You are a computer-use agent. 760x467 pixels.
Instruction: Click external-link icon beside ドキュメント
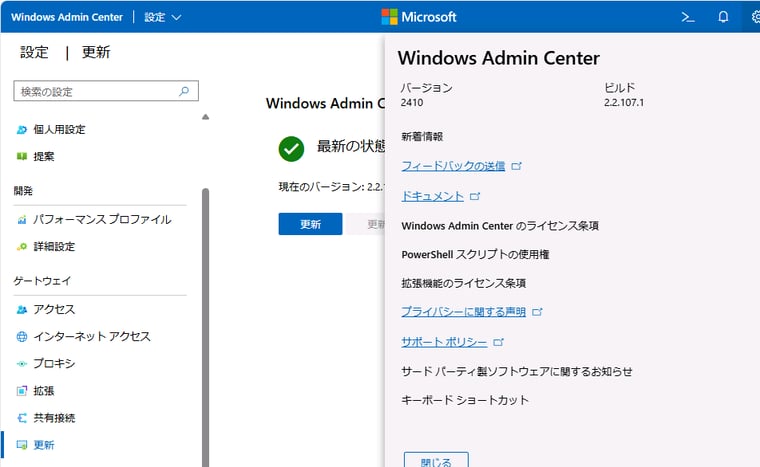coord(475,196)
